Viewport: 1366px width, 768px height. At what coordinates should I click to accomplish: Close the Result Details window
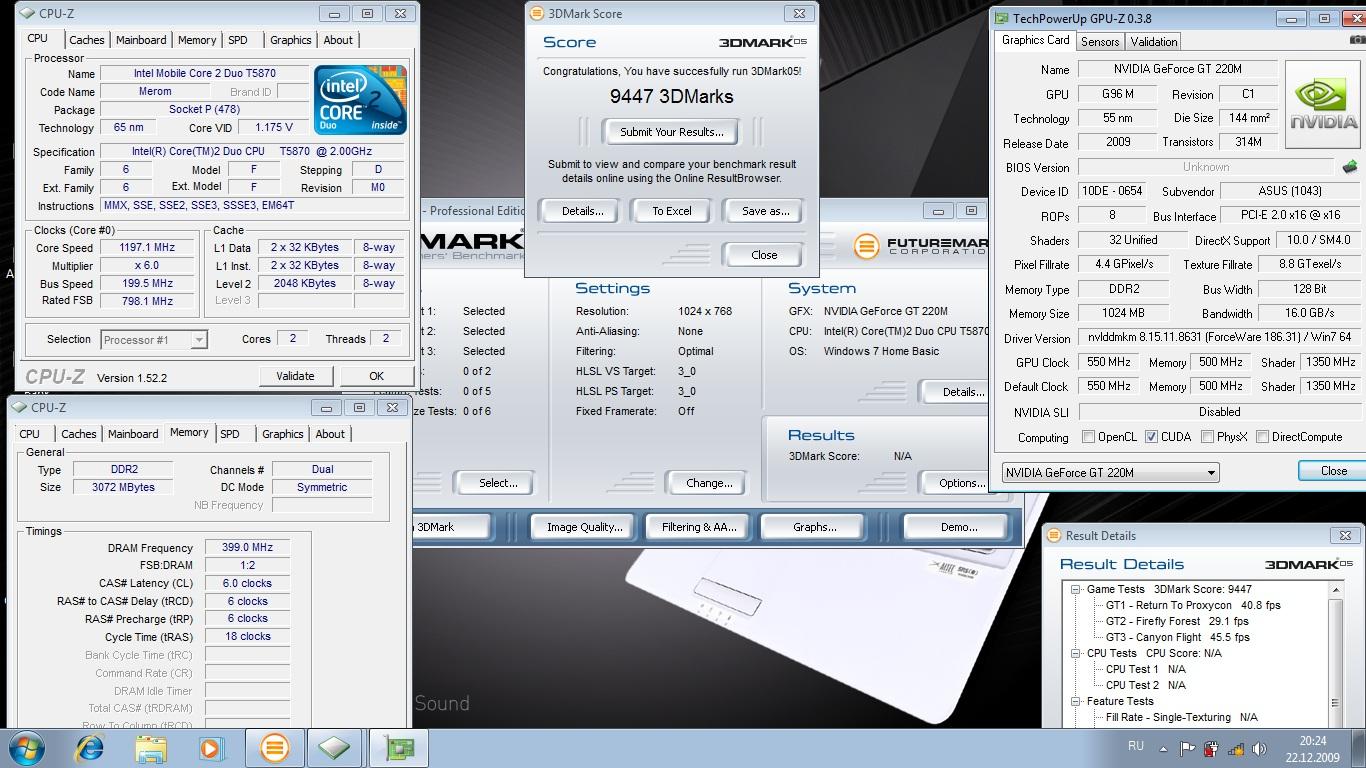tap(1345, 535)
